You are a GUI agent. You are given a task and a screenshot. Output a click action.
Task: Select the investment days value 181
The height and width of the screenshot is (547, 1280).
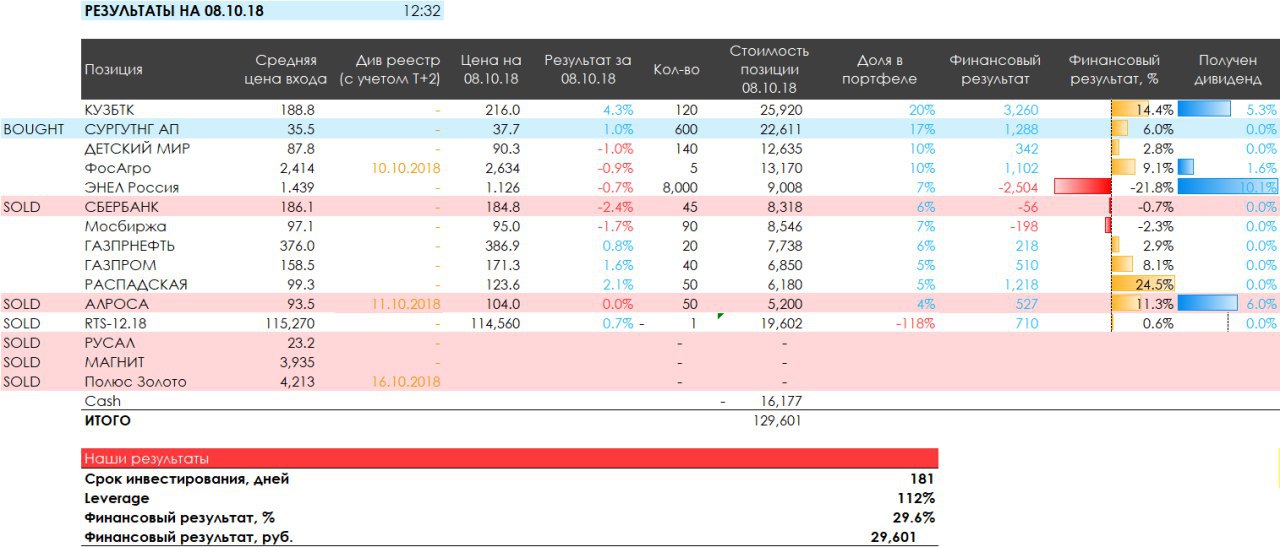[922, 479]
